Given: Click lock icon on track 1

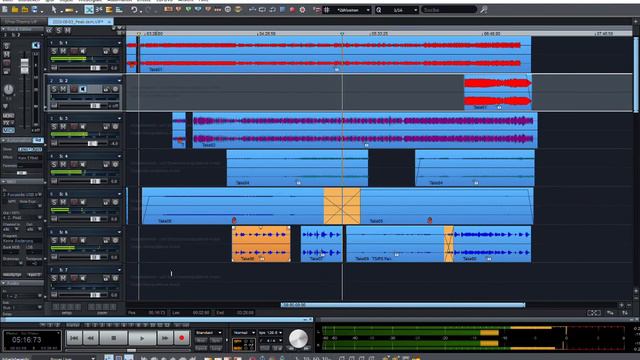Looking at the screenshot, I should (106, 51).
